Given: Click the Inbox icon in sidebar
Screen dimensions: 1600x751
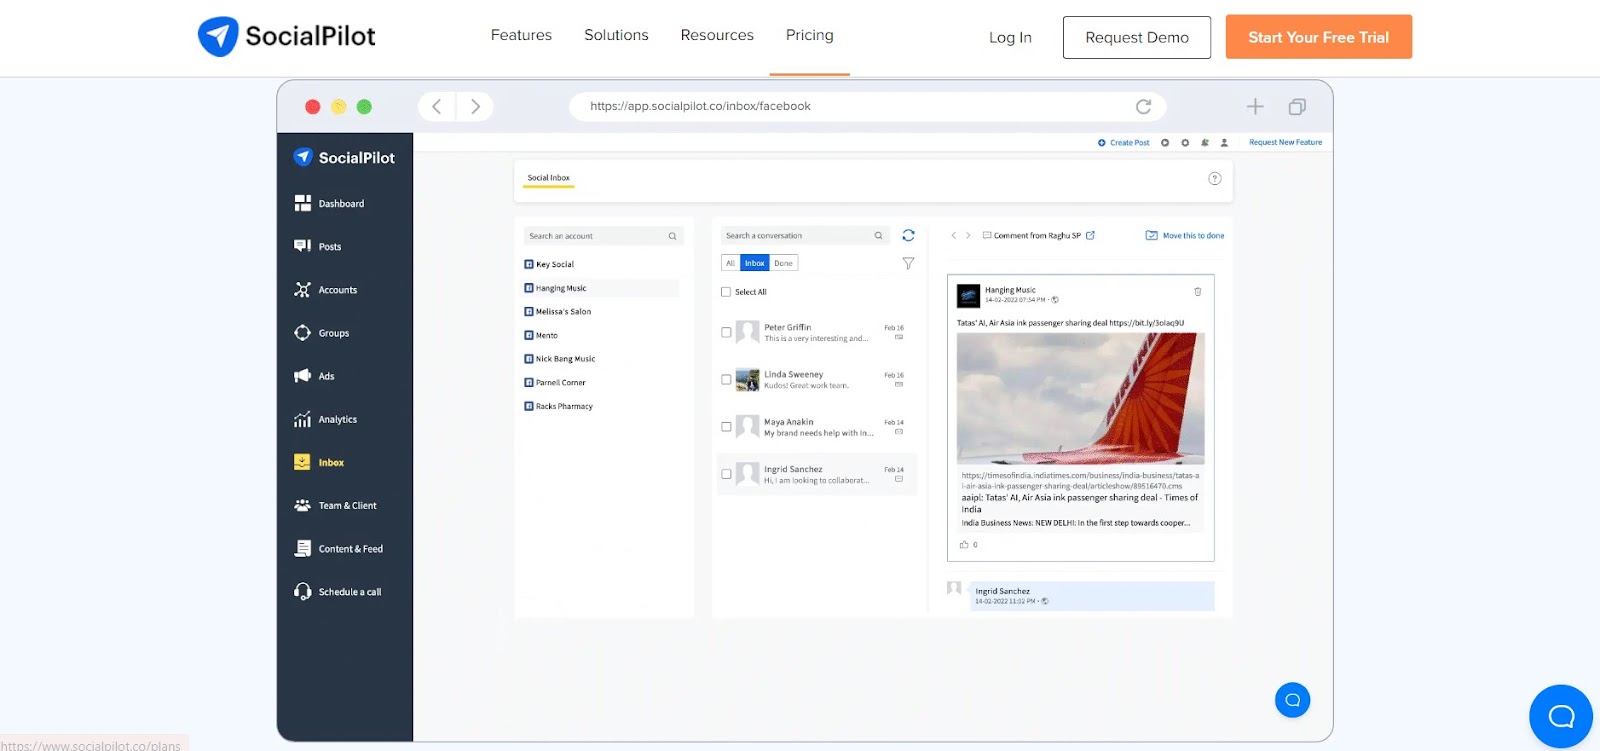Looking at the screenshot, I should pyautogui.click(x=302, y=463).
